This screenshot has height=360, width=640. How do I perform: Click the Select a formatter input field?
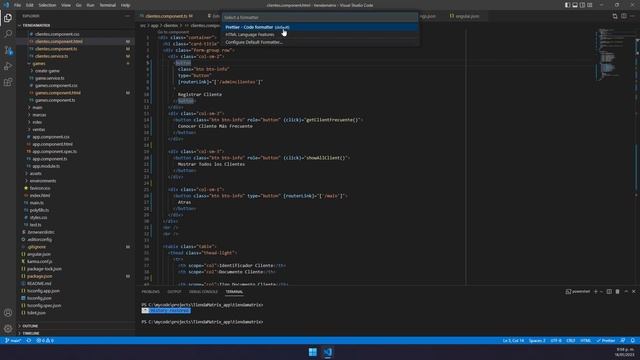[320, 18]
